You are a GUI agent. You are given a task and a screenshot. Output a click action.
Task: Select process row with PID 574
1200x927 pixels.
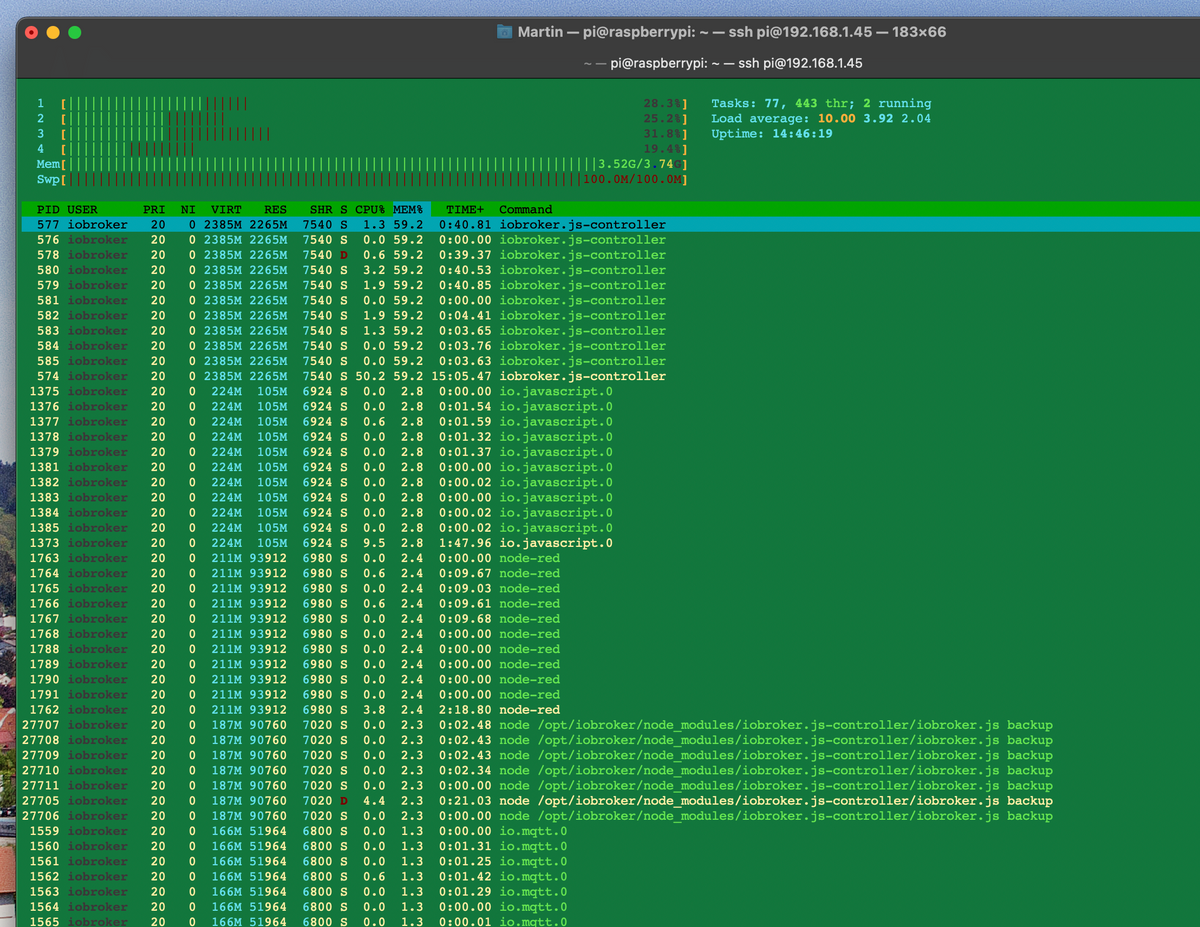pyautogui.click(x=300, y=377)
